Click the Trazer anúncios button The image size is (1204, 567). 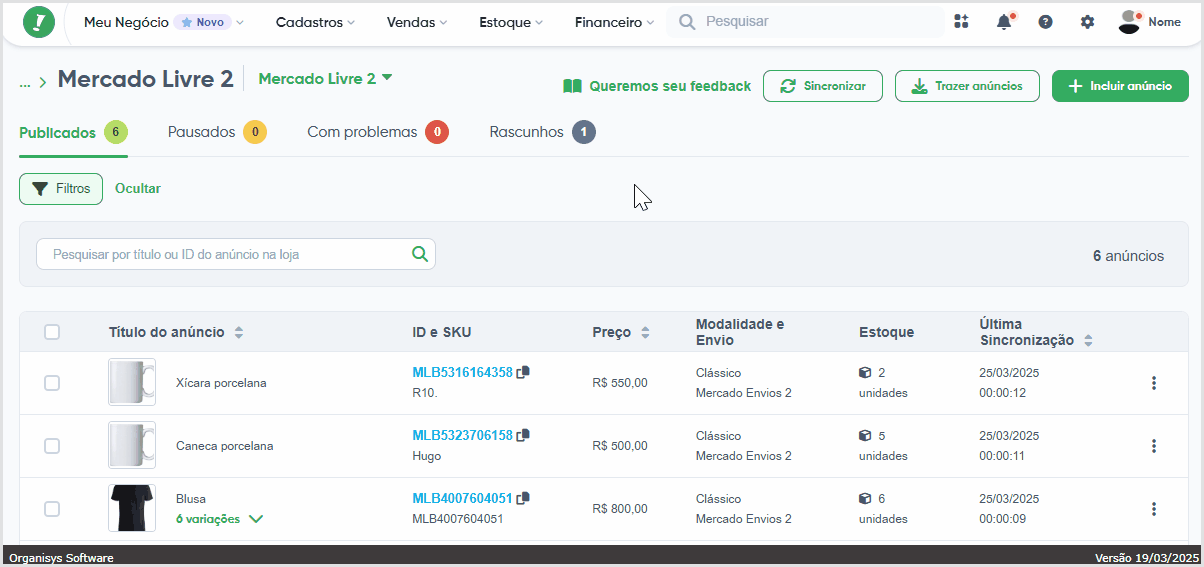click(x=967, y=86)
